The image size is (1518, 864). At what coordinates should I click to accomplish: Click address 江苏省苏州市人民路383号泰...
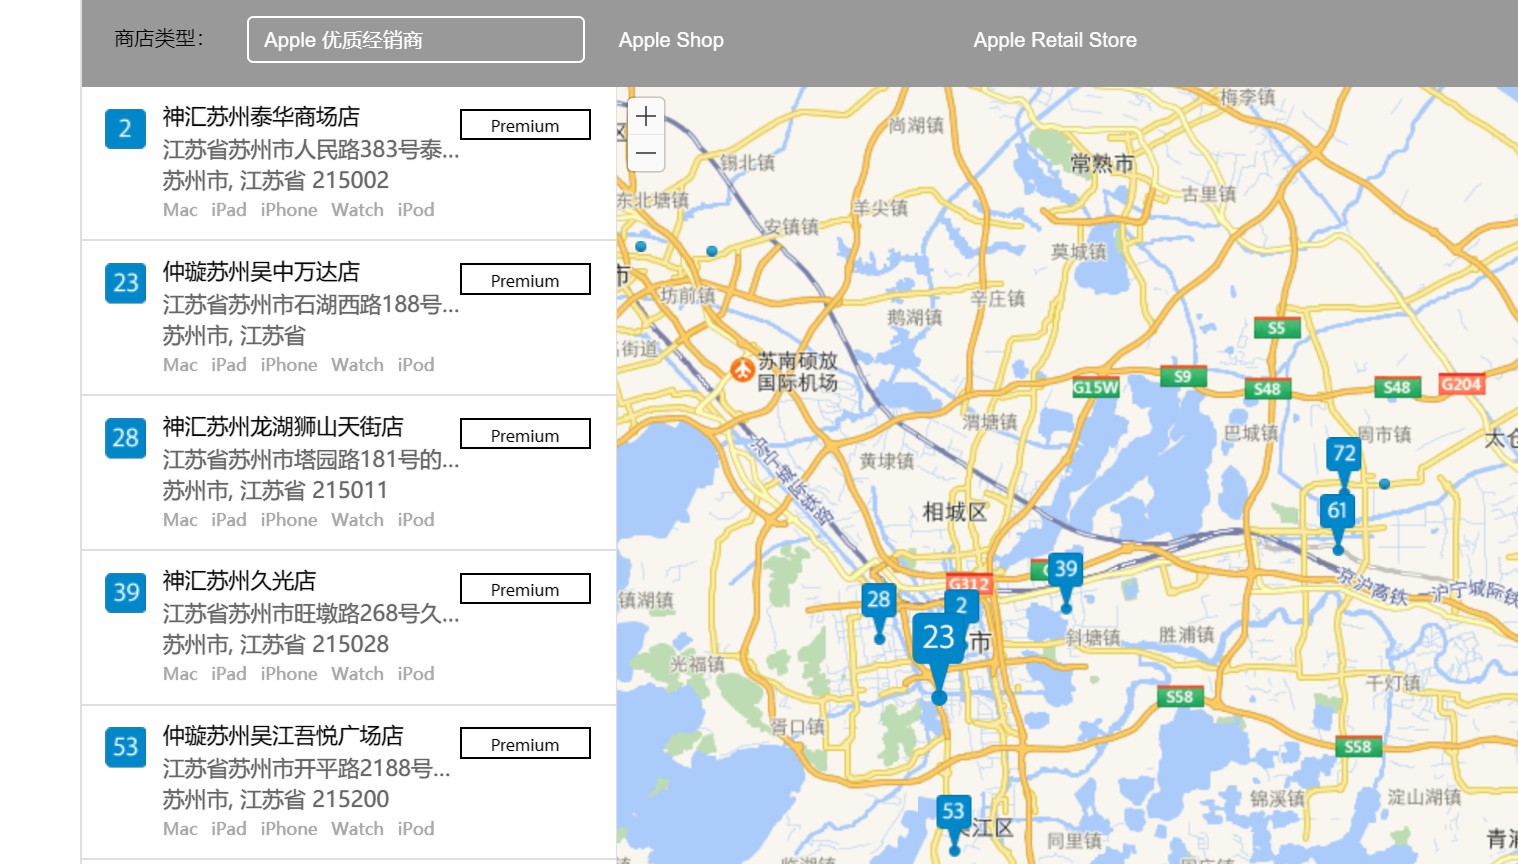click(x=311, y=150)
